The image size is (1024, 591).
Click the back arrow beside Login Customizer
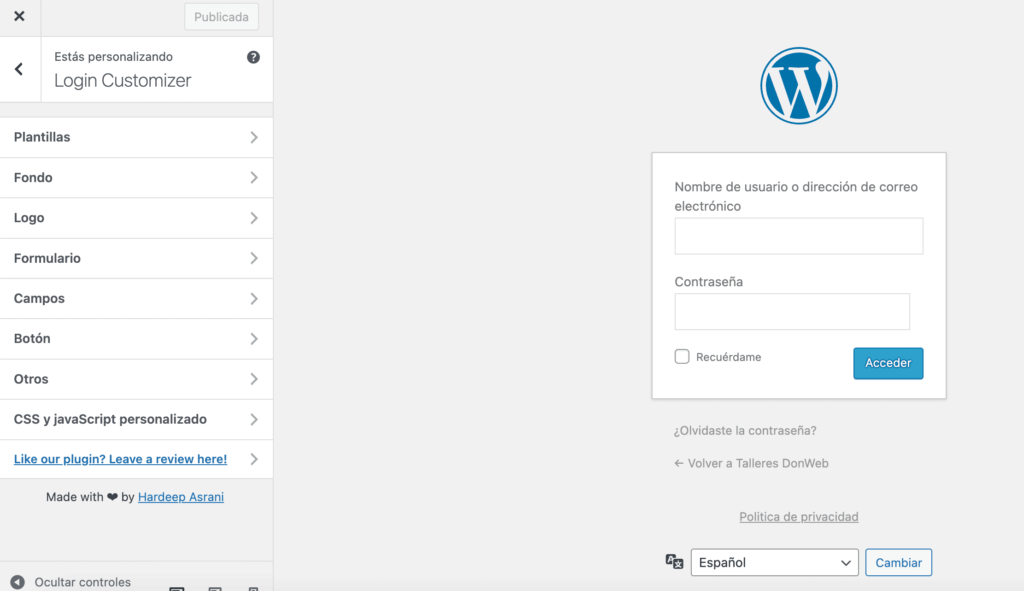coord(19,68)
